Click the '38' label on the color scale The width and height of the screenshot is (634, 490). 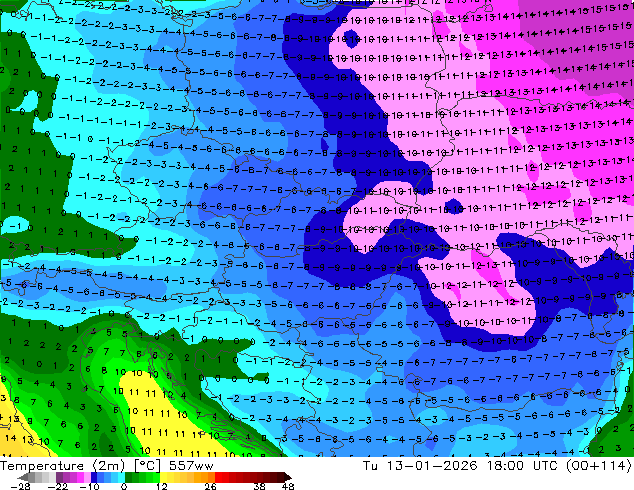tap(260, 486)
